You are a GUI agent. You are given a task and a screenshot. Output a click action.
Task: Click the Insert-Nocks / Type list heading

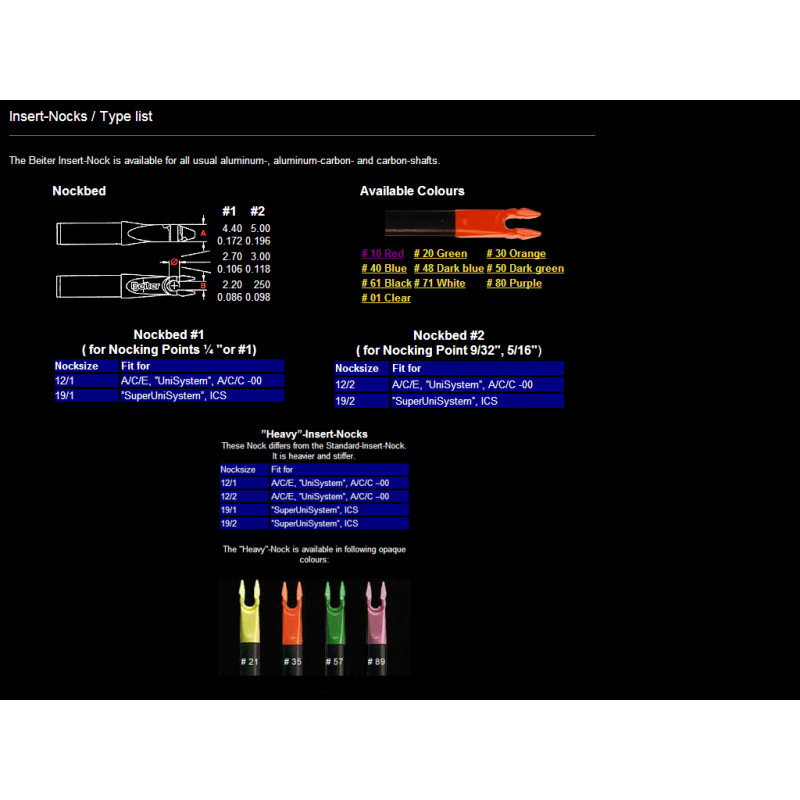pos(81,116)
